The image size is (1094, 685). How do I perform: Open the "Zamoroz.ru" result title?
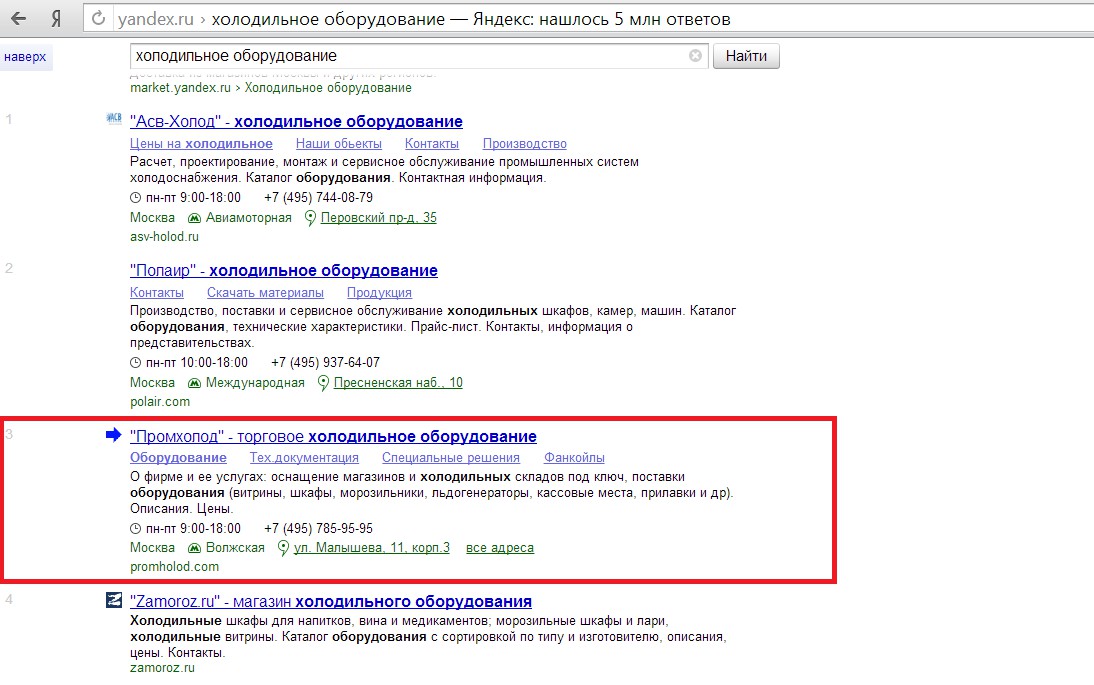[x=331, y=601]
